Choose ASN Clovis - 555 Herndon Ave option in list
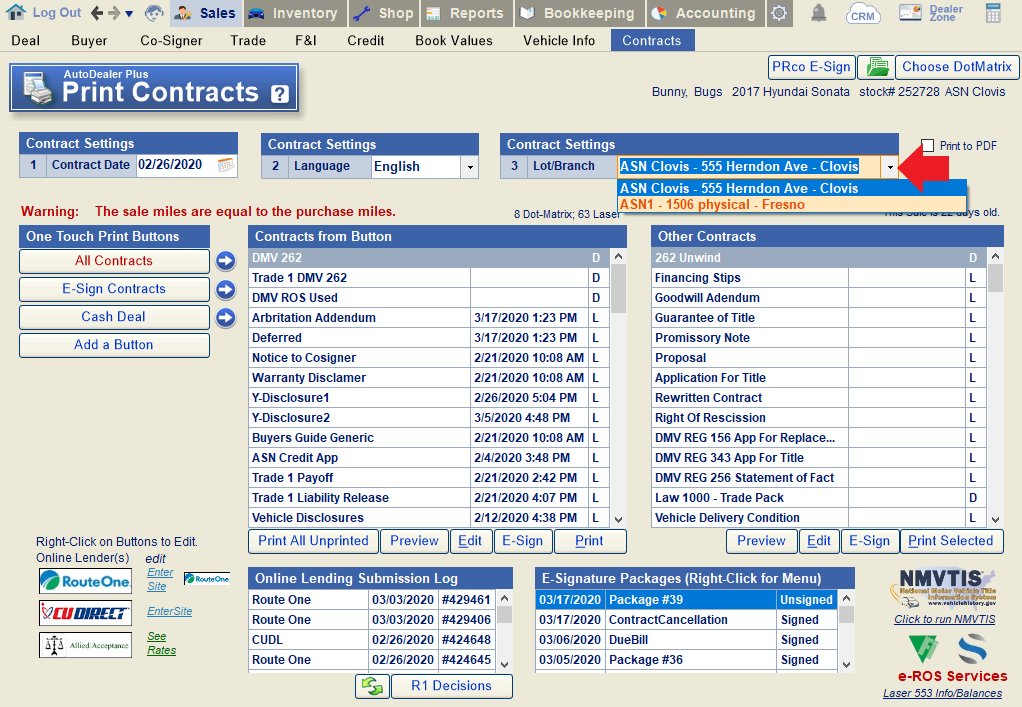This screenshot has height=707, width=1022. click(792, 188)
